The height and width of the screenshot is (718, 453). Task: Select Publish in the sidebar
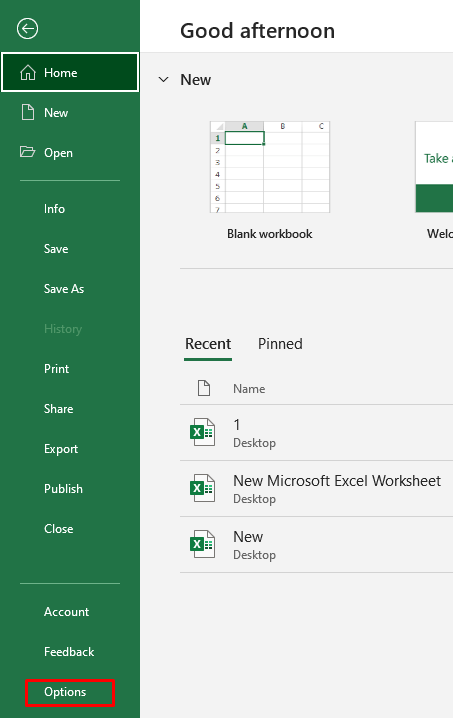[x=63, y=489]
